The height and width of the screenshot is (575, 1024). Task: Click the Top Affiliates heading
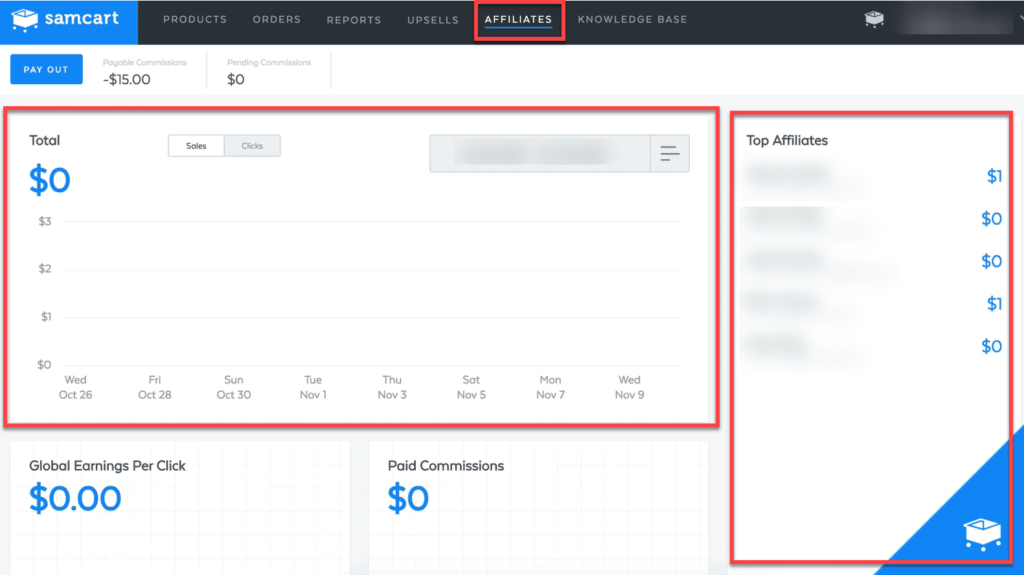[787, 140]
